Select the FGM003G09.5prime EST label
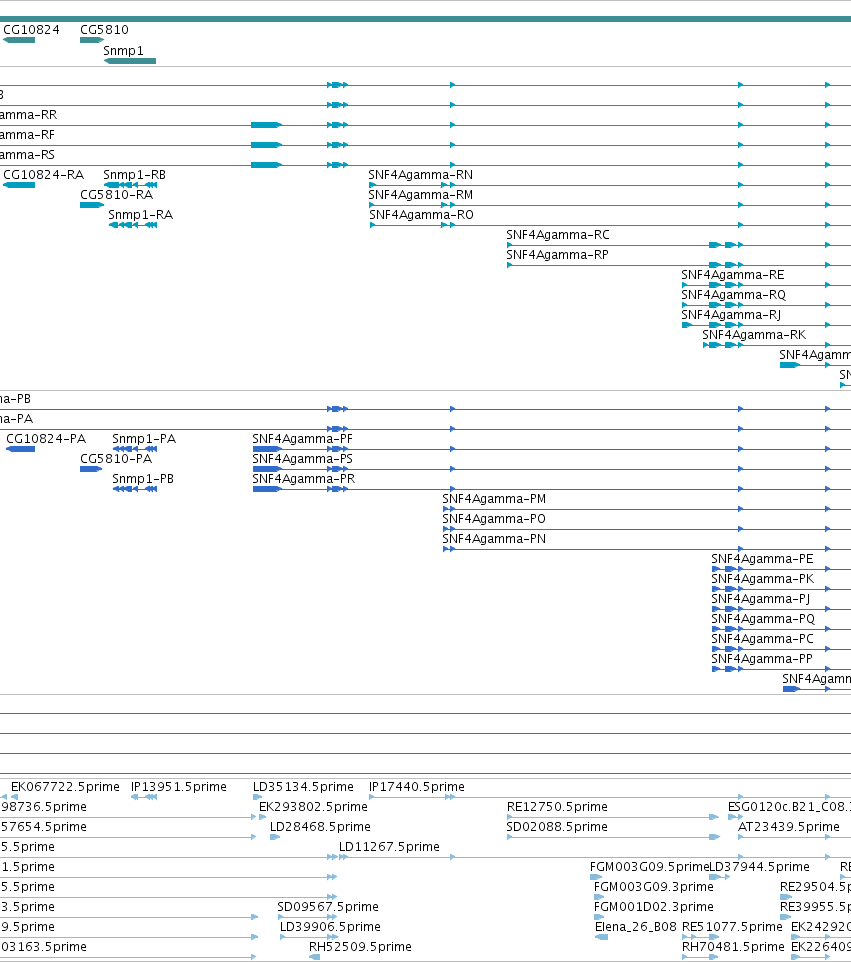The height and width of the screenshot is (962, 851). pyautogui.click(x=649, y=867)
